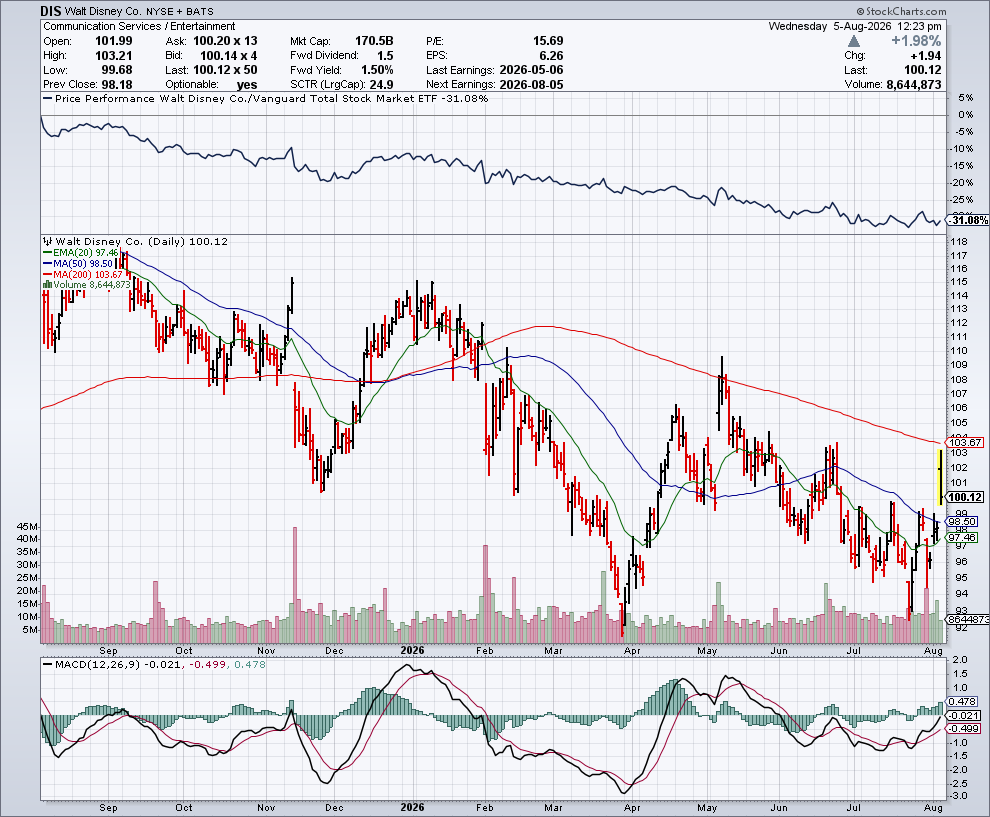The height and width of the screenshot is (817, 990).
Task: Click the Ask quote '100.20 x 13'
Action: click(225, 41)
